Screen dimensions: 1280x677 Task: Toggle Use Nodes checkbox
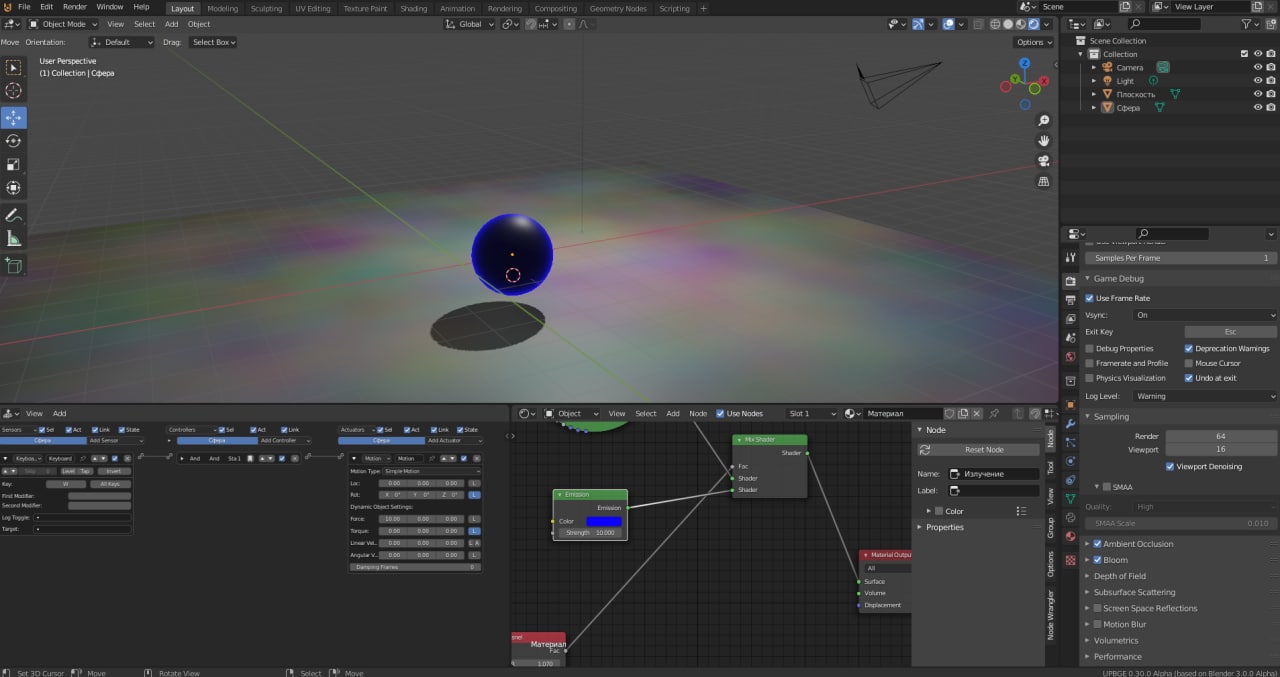[720, 413]
